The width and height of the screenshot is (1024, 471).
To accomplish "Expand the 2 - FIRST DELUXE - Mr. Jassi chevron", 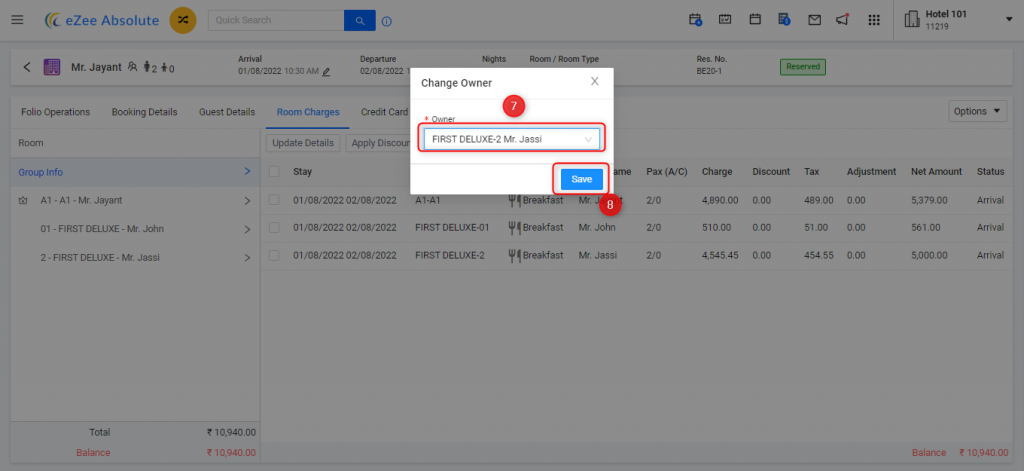I will 248,257.
